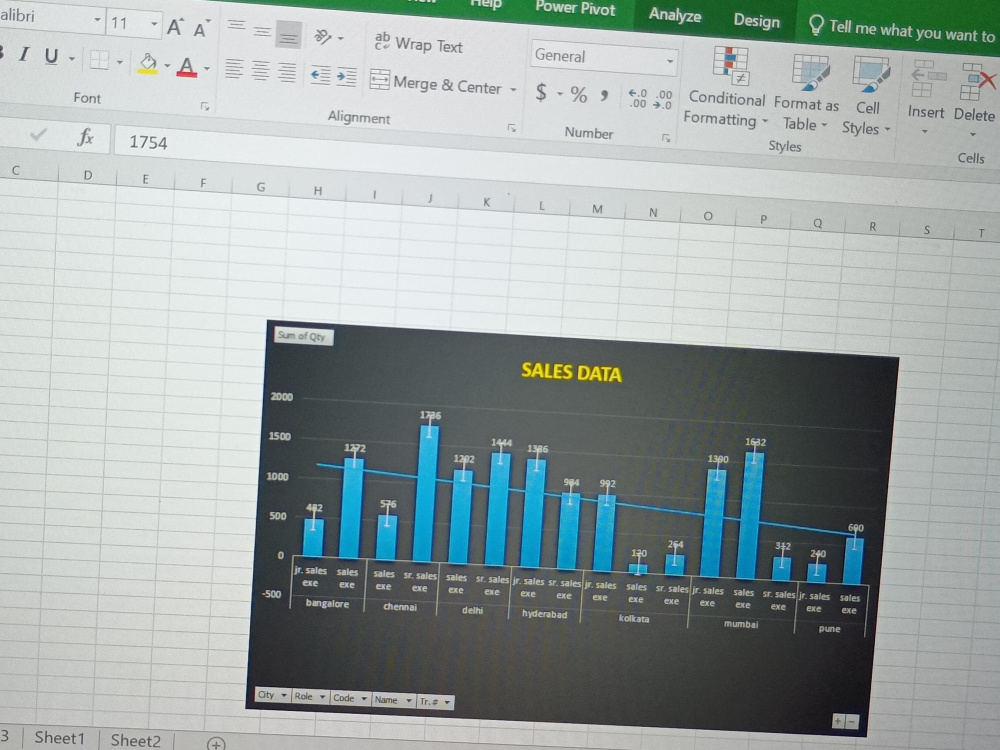Open Merge & Center dropdown arrow
This screenshot has width=1000, height=750.
coord(513,90)
